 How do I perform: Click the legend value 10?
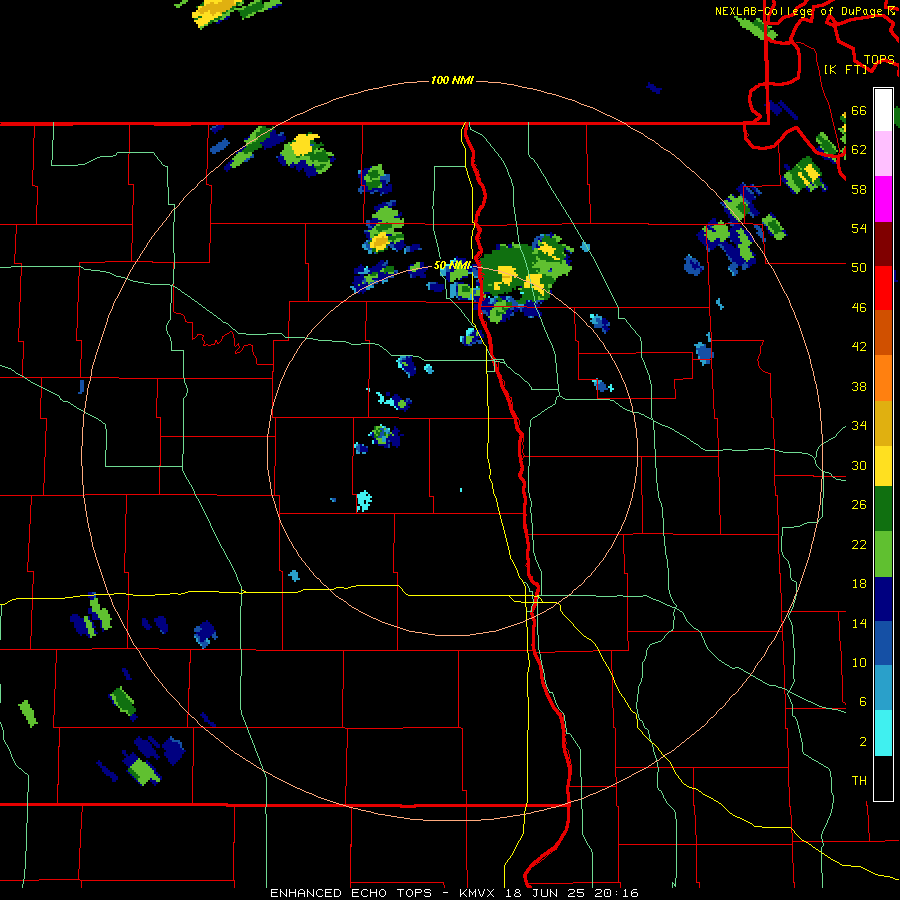(x=859, y=662)
